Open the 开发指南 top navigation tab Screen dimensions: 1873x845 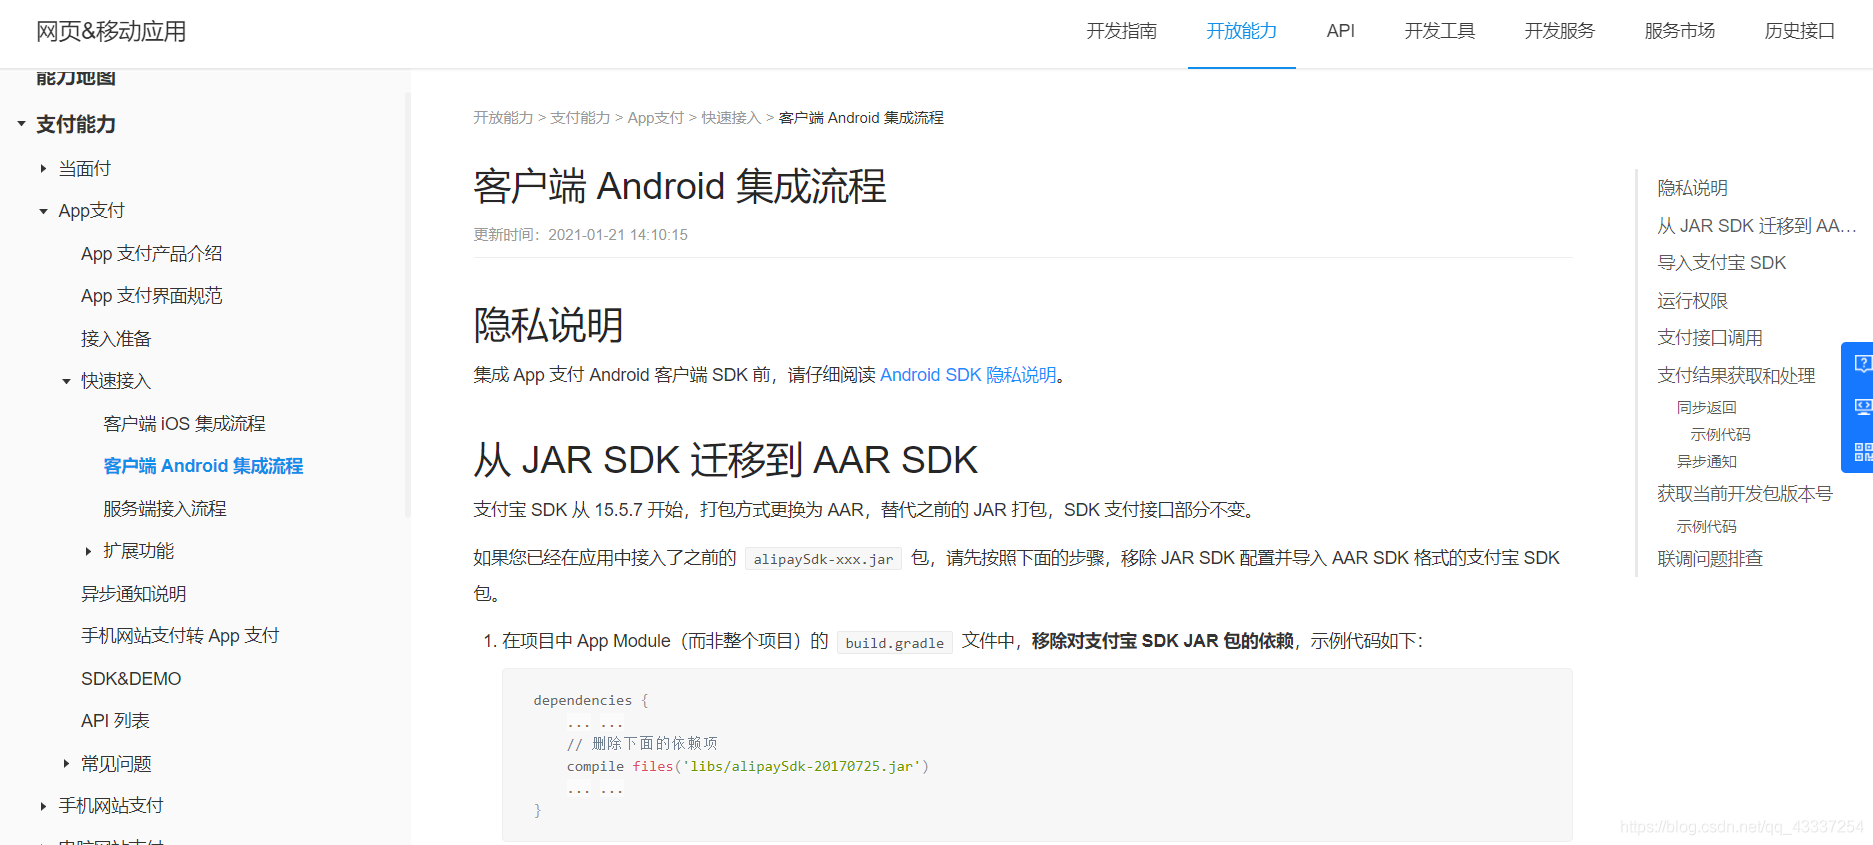(1121, 31)
